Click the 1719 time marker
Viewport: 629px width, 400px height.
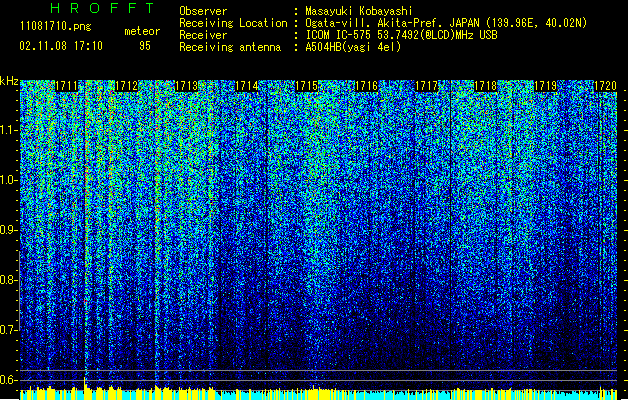point(546,86)
